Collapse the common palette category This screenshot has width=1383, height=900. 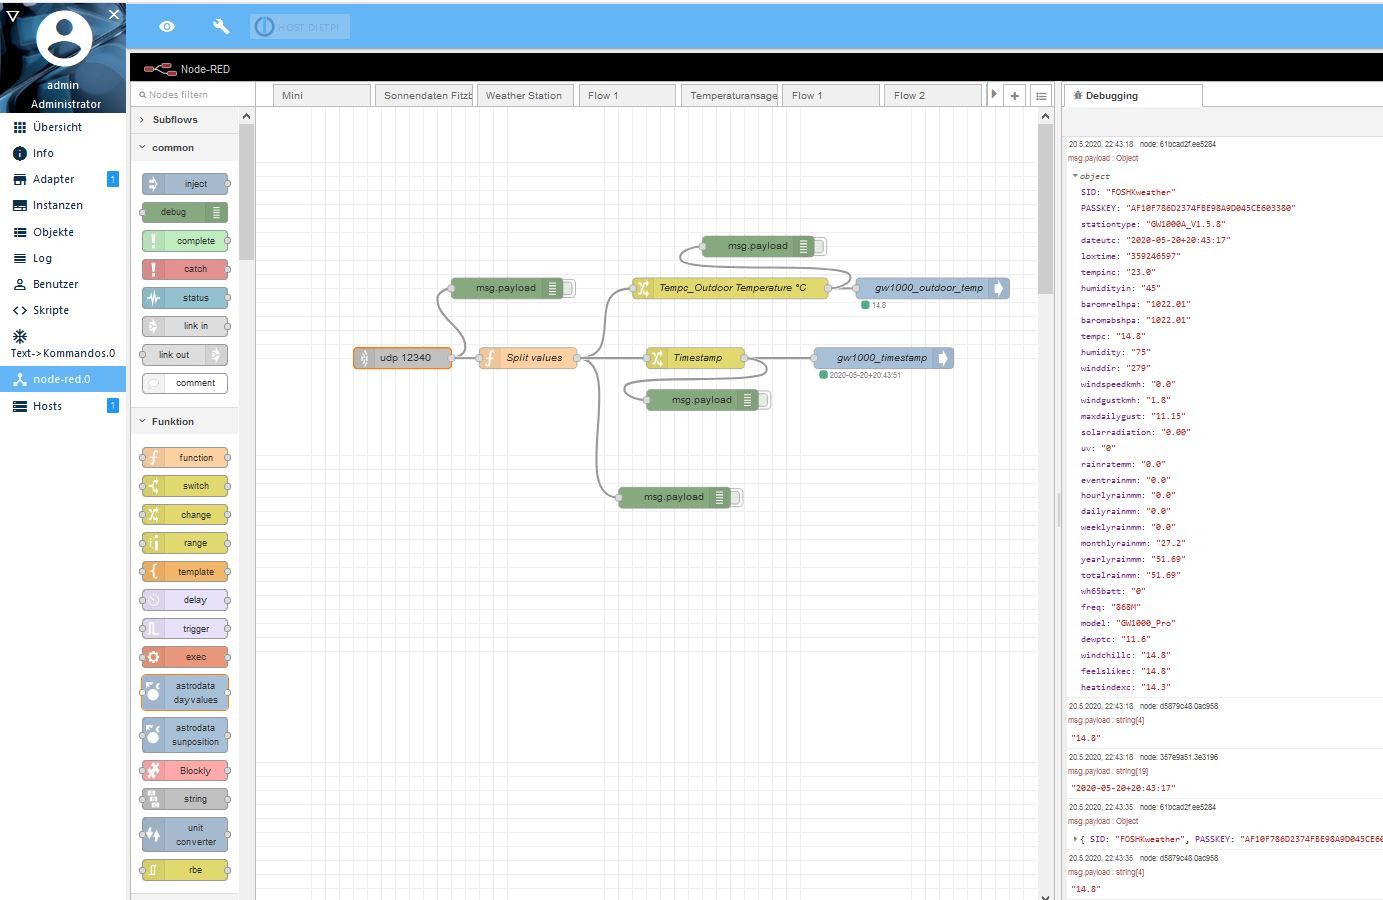[172, 148]
